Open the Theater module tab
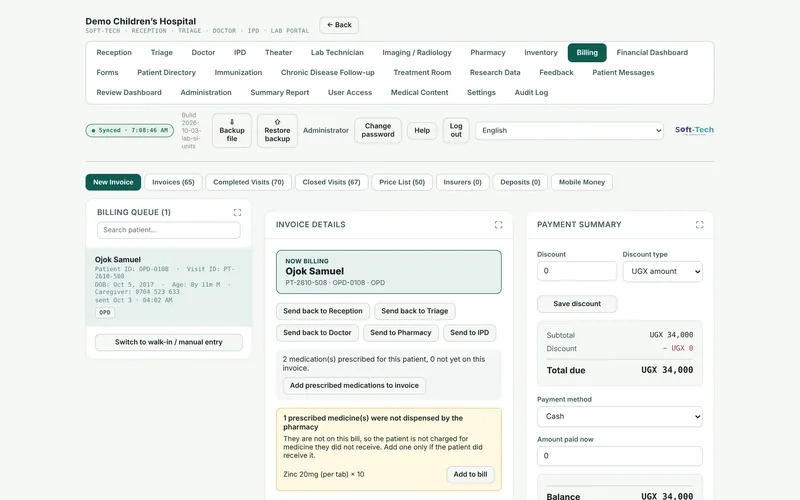The width and height of the screenshot is (800, 500). click(x=278, y=53)
